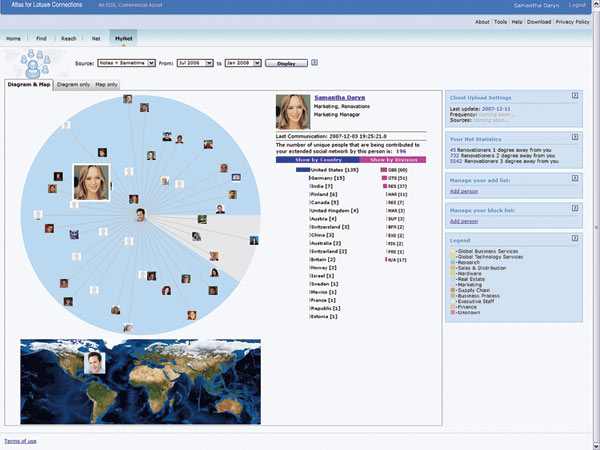
Task: Go to the Reach tab
Action: click(68, 39)
